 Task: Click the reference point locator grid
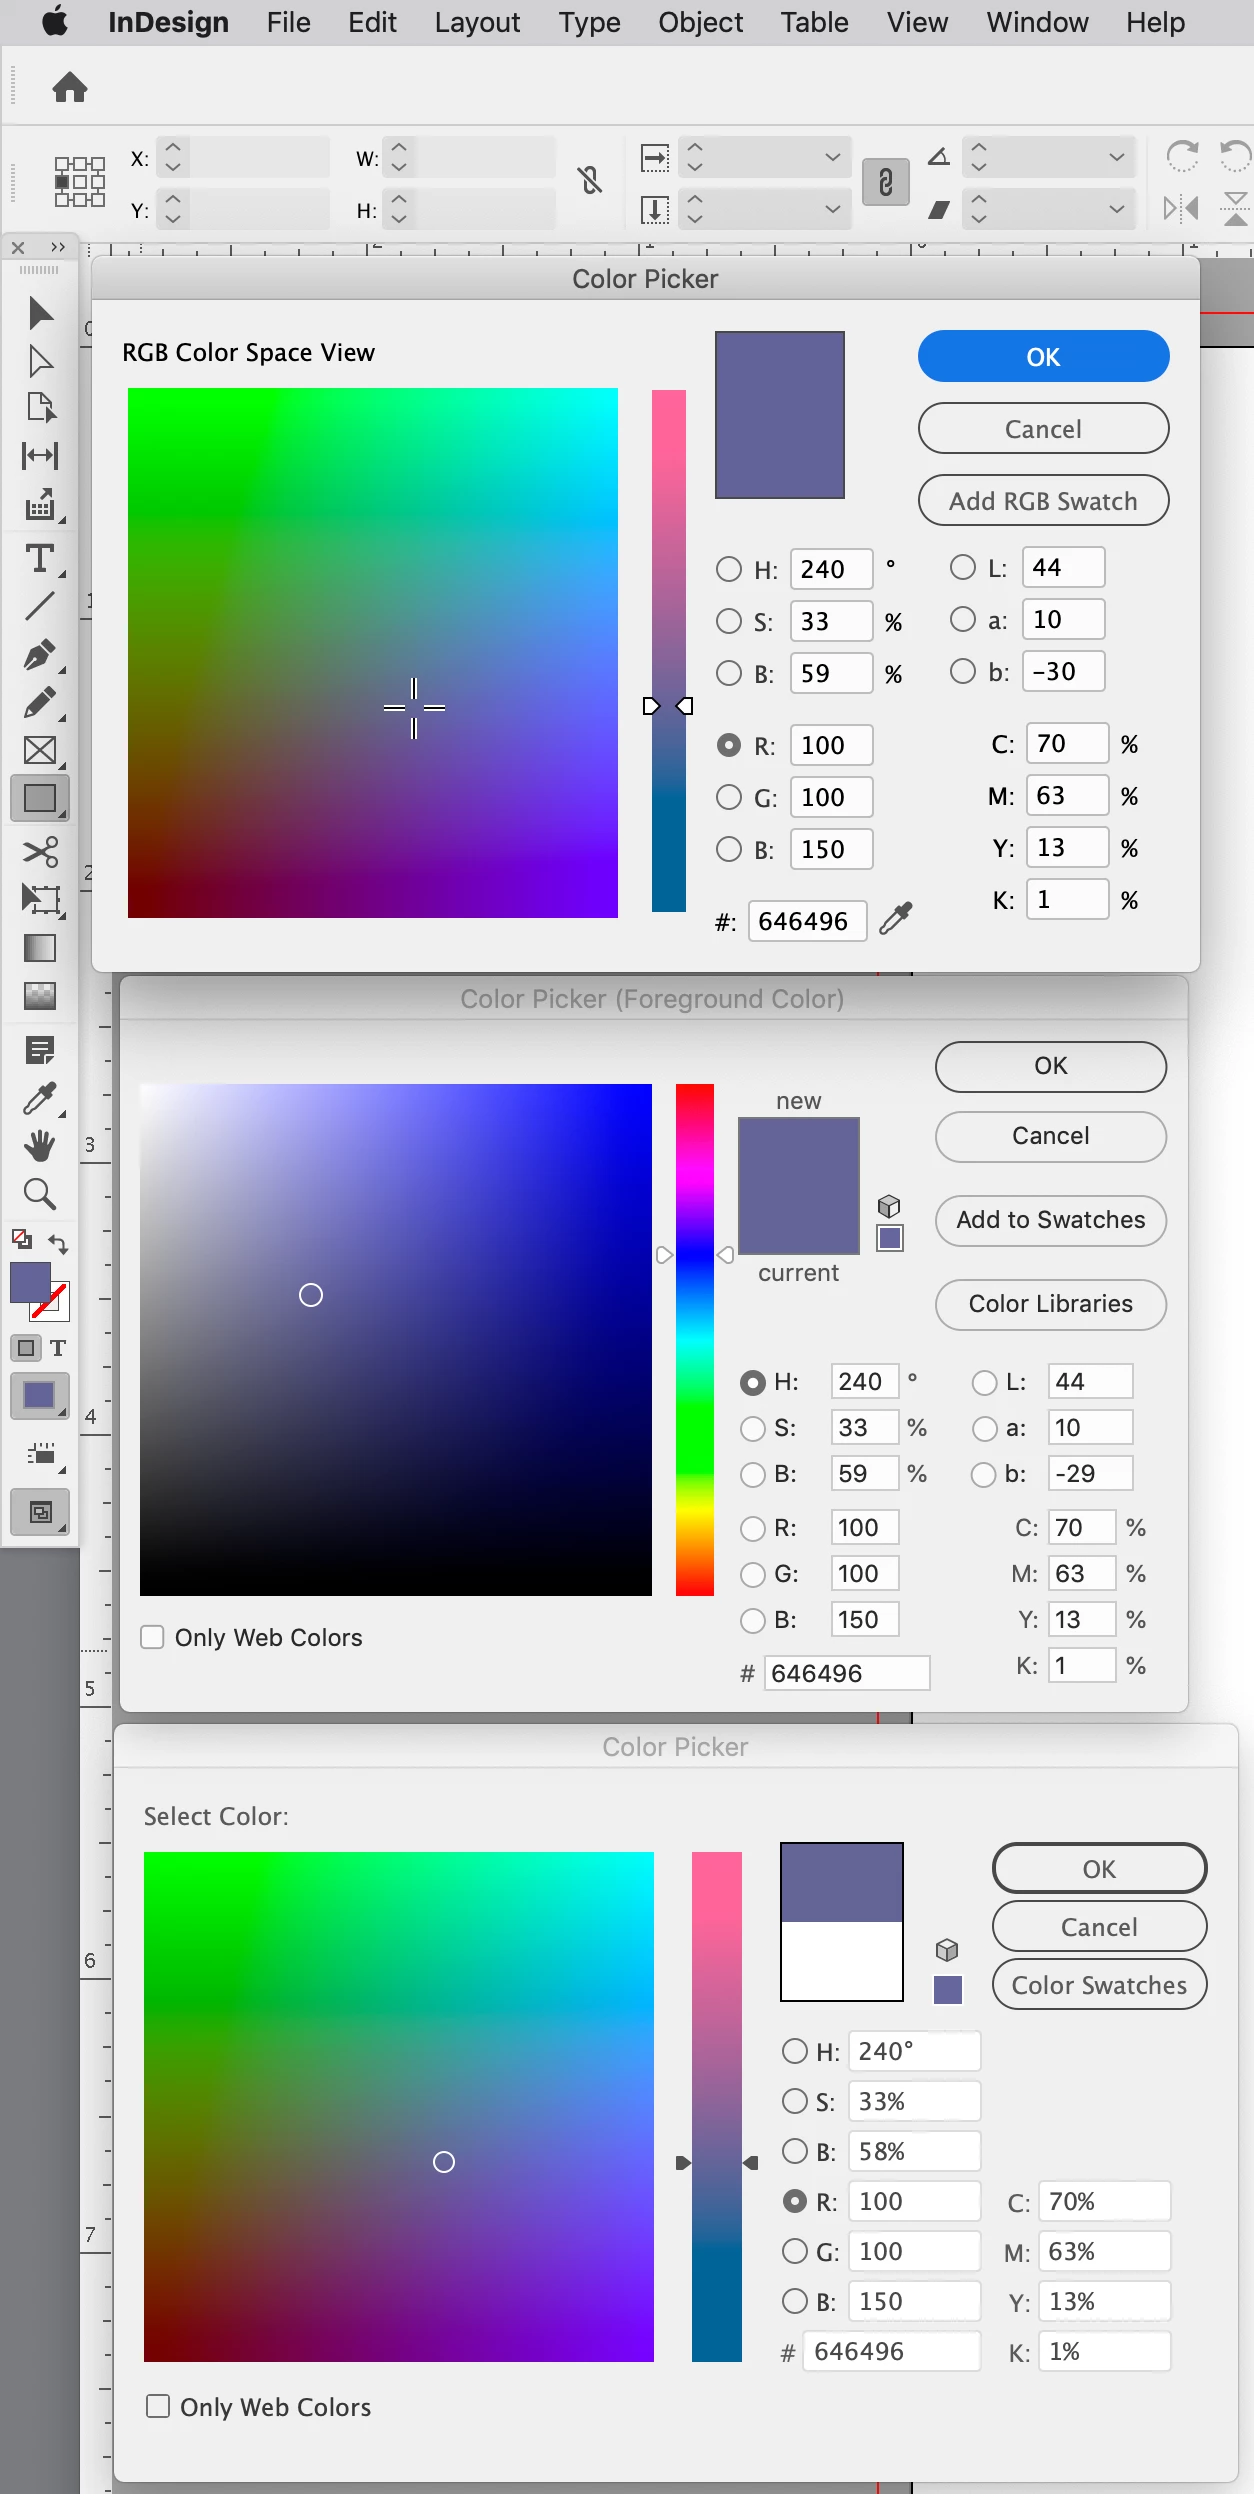80,182
